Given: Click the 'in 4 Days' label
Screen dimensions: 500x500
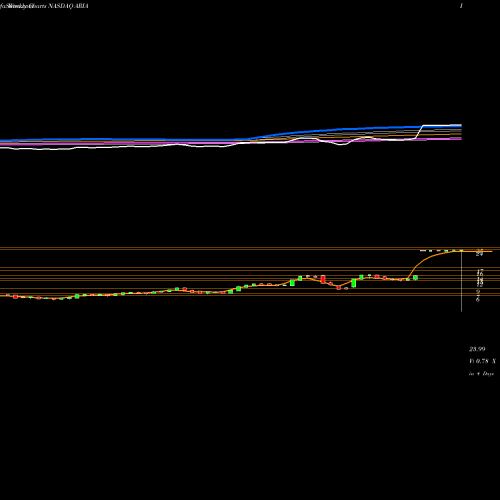Looking at the screenshot, I should tap(481, 374).
